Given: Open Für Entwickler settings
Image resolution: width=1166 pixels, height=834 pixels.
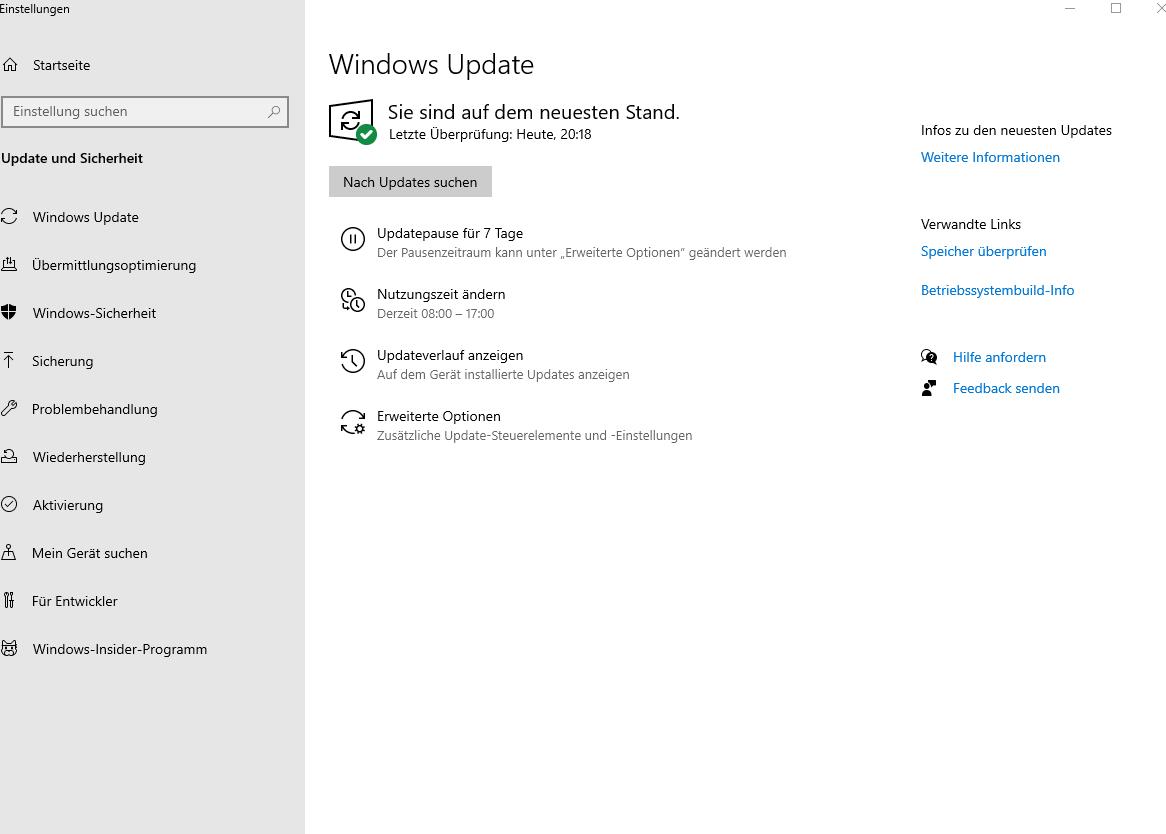Looking at the screenshot, I should coord(74,601).
